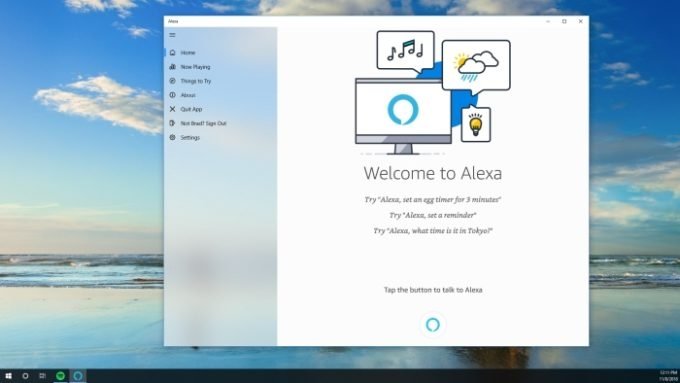The height and width of the screenshot is (383, 680).
Task: Select Not Brad? Sign Out
Action: pos(221,123)
